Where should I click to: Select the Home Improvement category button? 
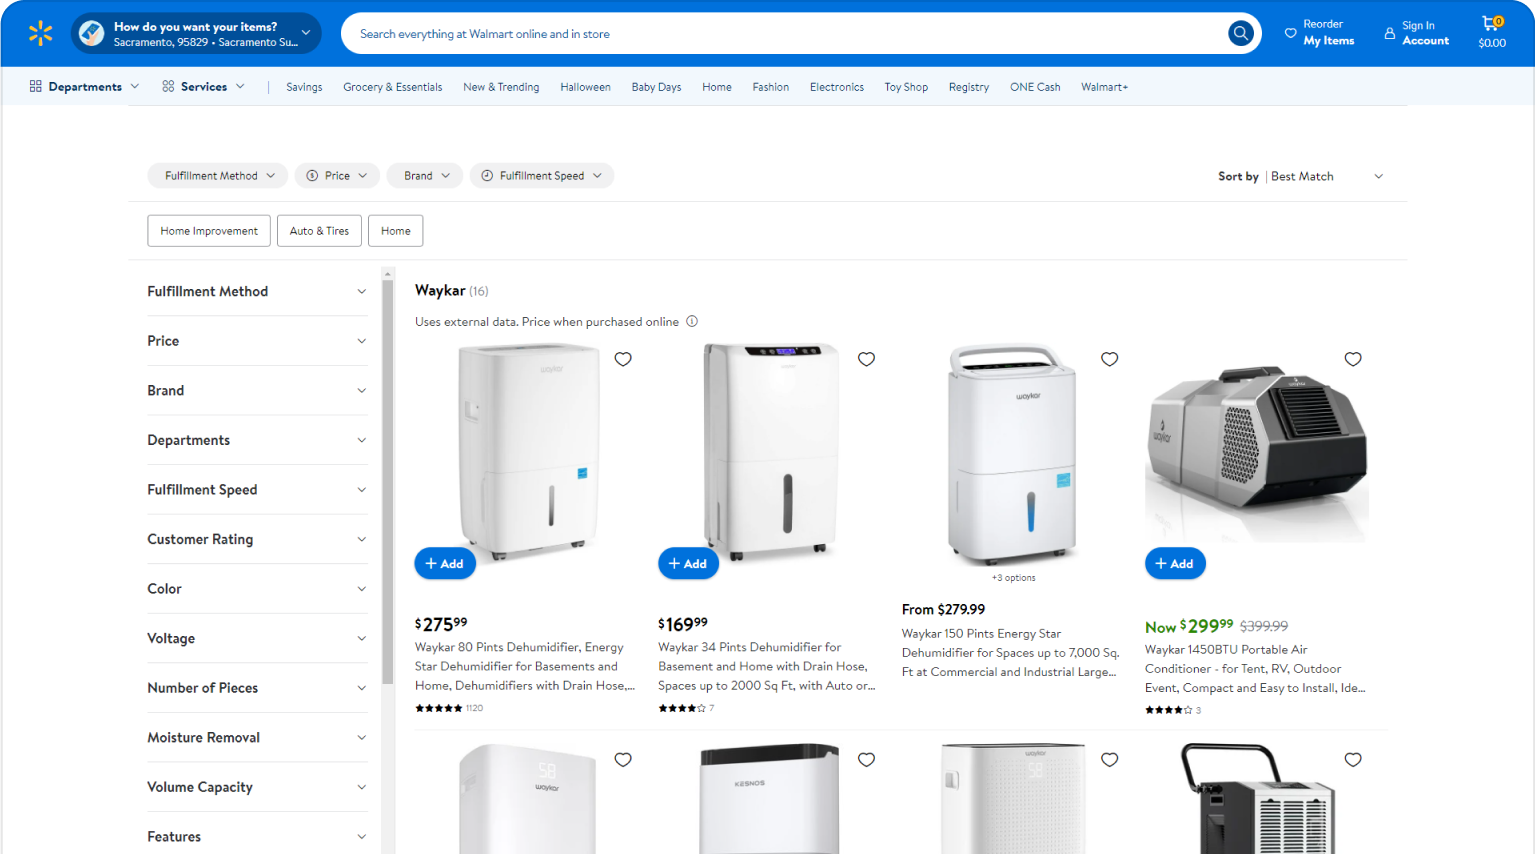(x=209, y=231)
